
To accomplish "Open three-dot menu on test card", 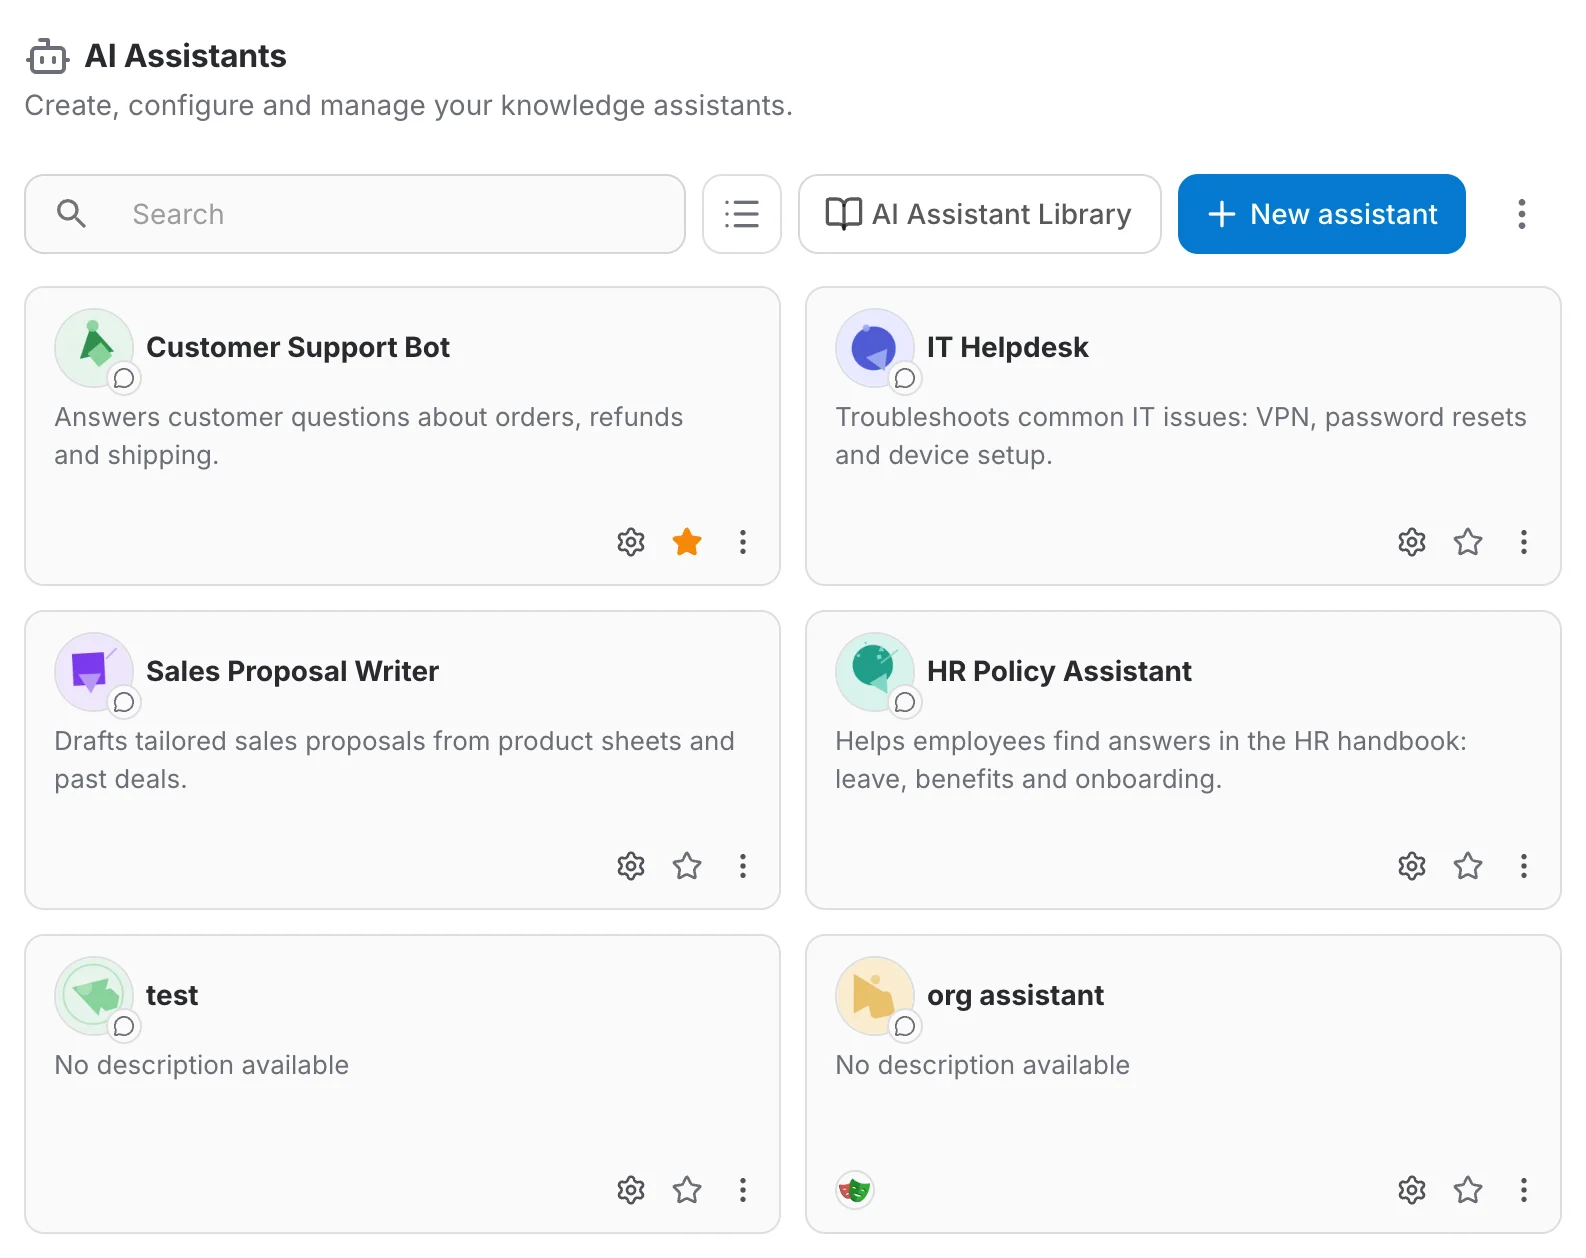I will (x=743, y=1190).
